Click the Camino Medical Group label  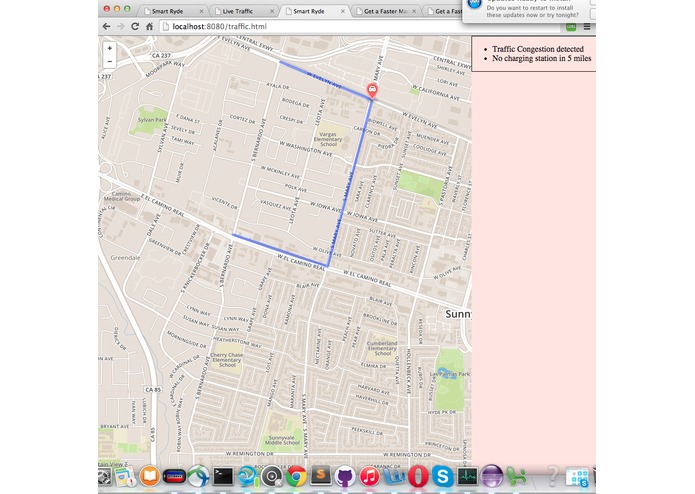121,196
